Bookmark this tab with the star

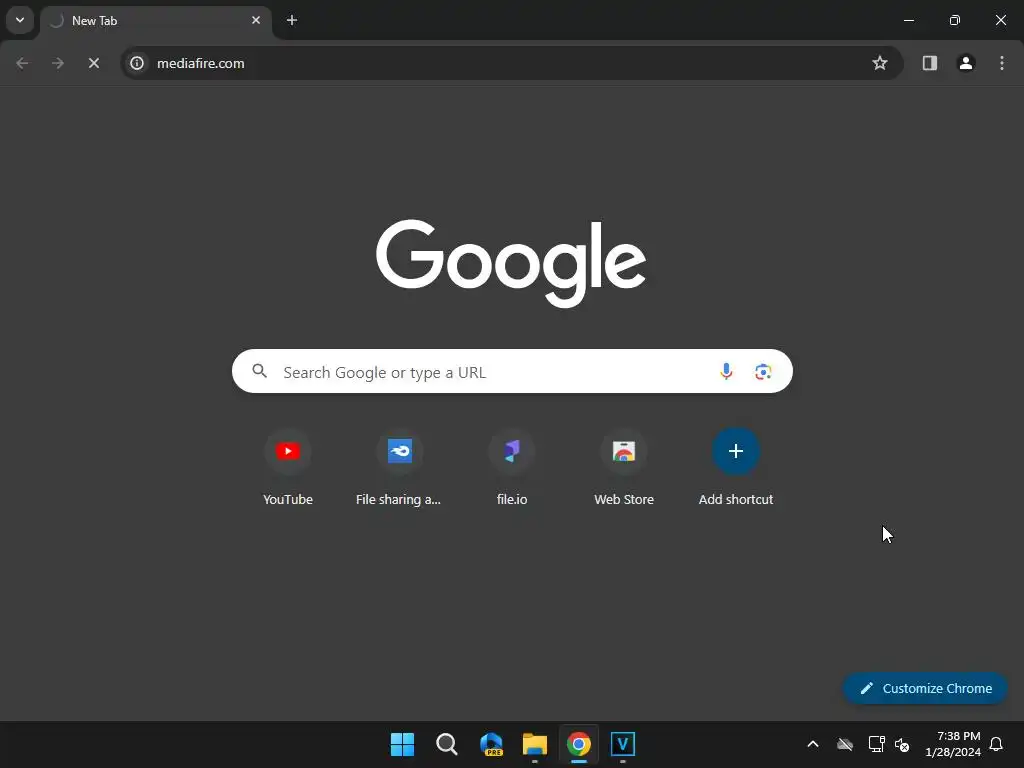pos(880,63)
